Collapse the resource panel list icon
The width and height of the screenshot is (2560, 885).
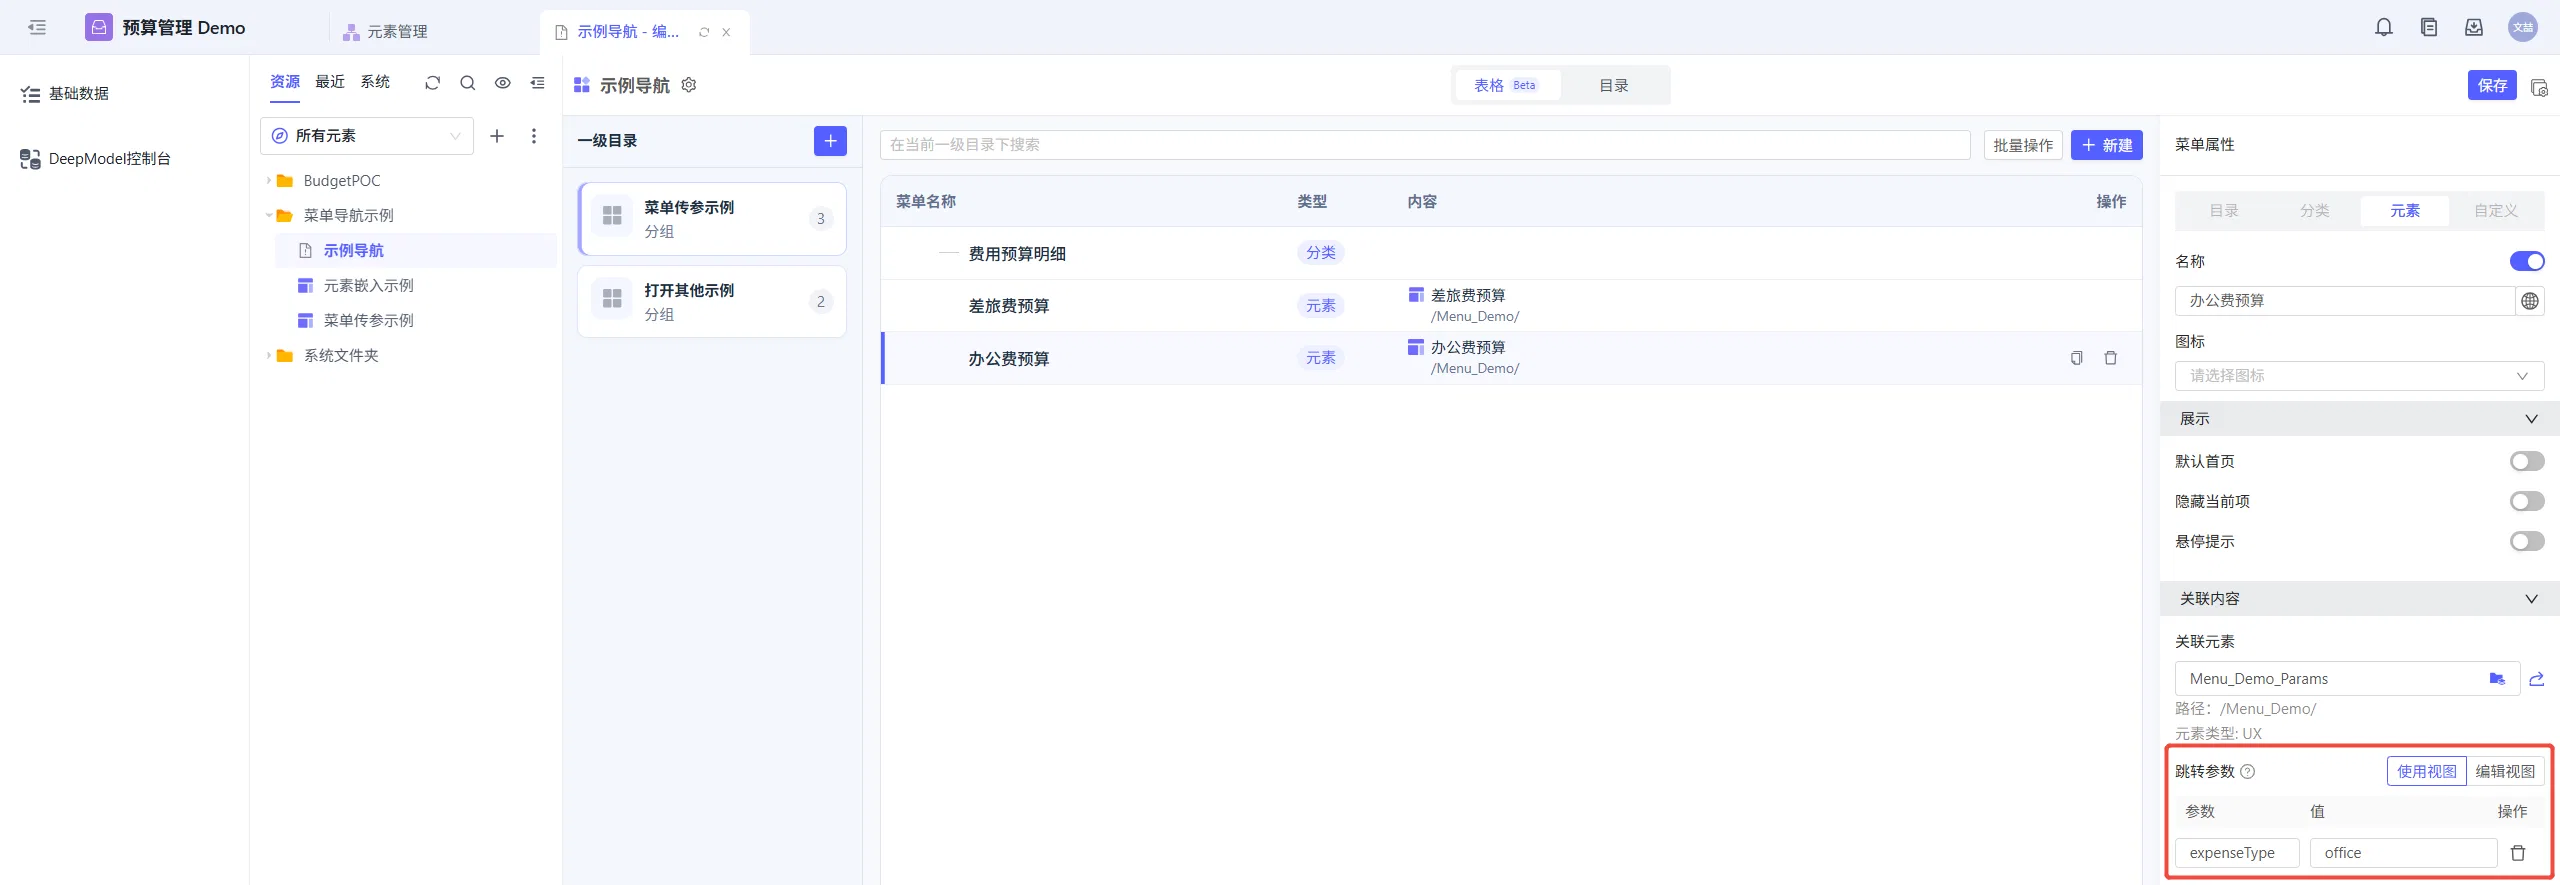point(537,83)
